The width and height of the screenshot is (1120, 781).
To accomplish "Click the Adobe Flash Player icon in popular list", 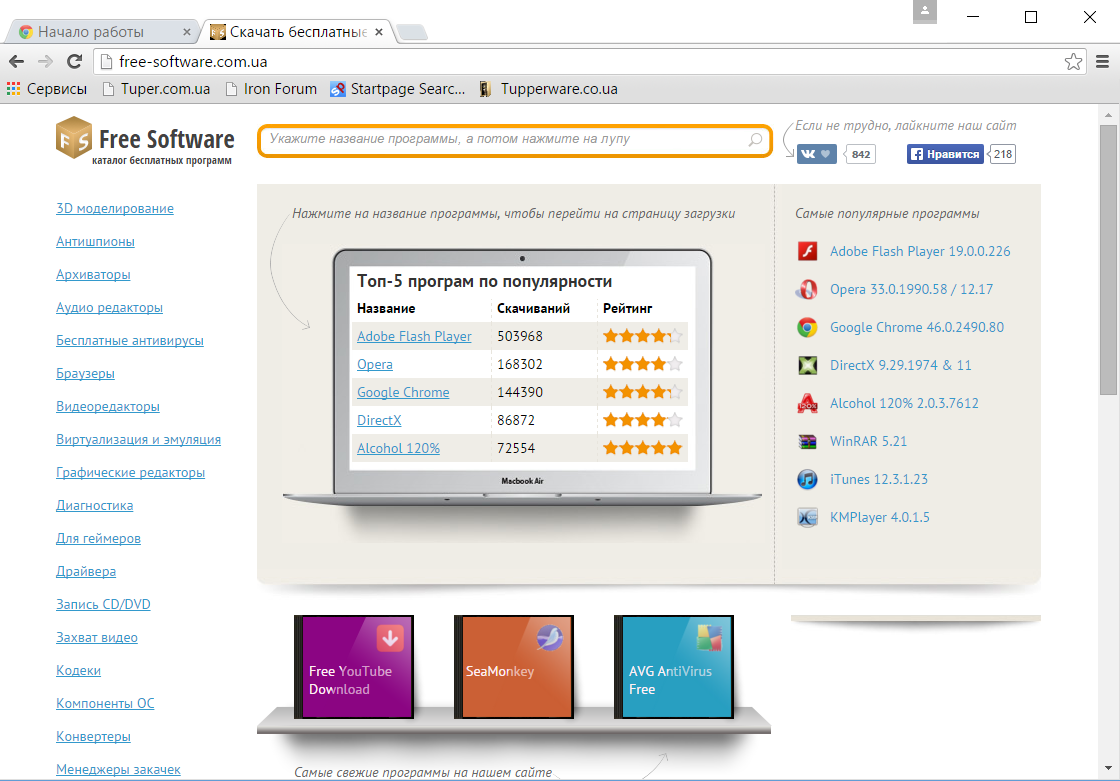I will coord(807,251).
